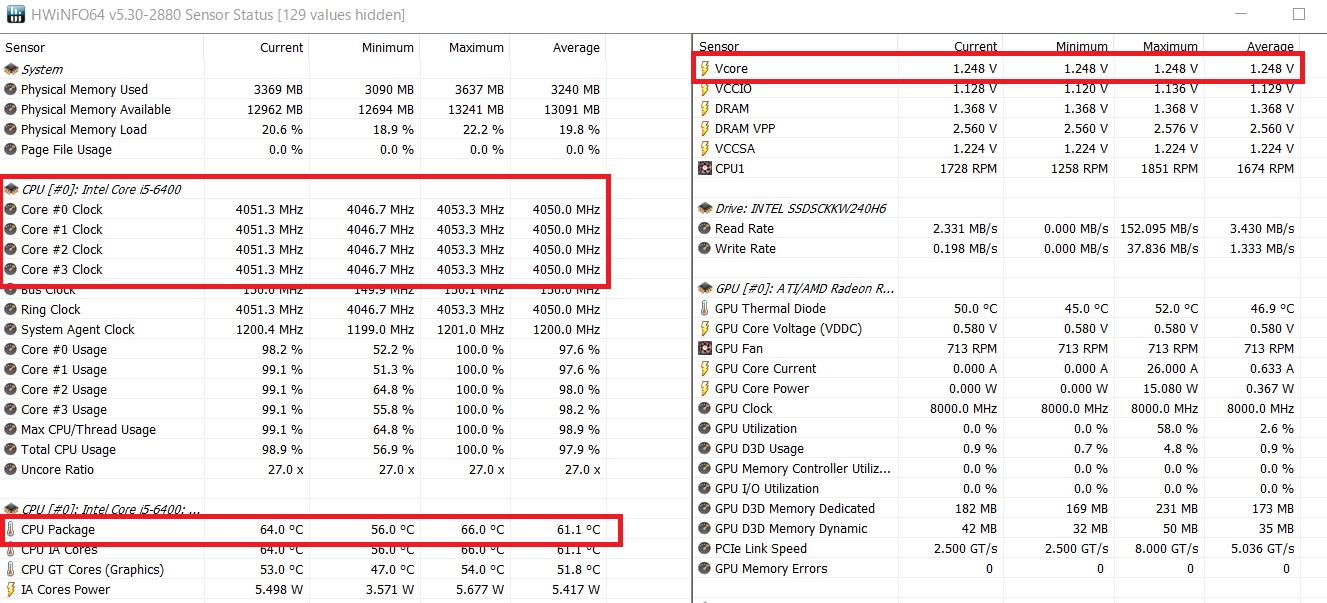Click the Total CPU Usage sensor icon

point(11,449)
